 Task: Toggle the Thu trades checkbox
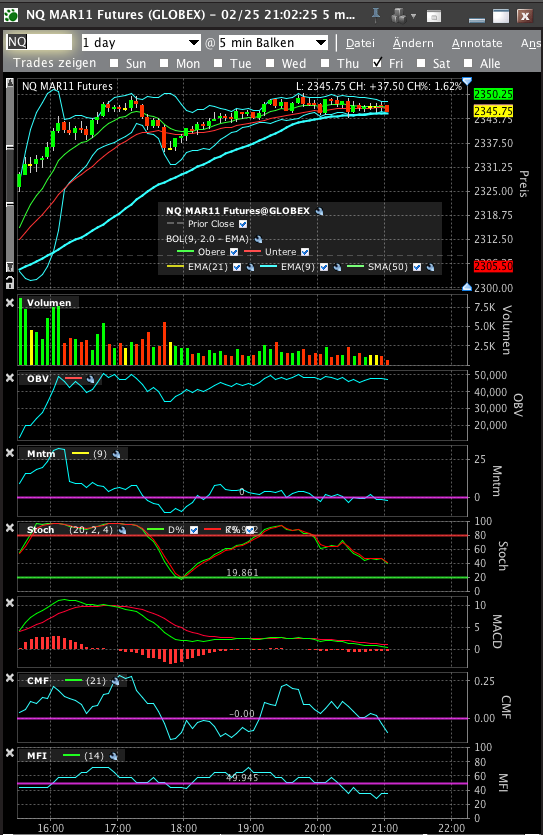(325, 63)
